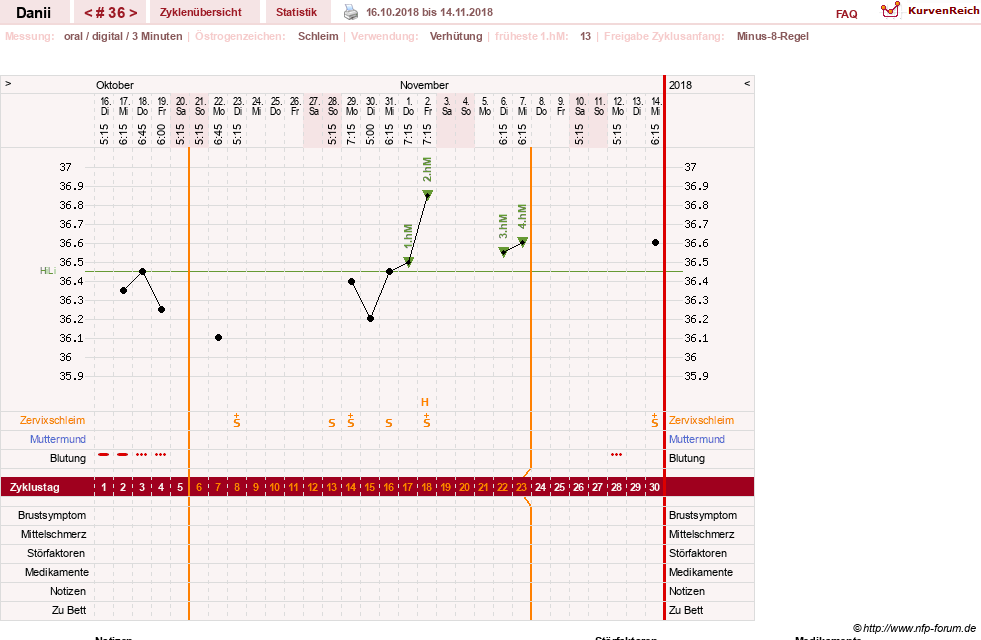Viewport: 981px width, 640px height.
Task: Click the left Zervixschleim row label
Action: tap(52, 420)
